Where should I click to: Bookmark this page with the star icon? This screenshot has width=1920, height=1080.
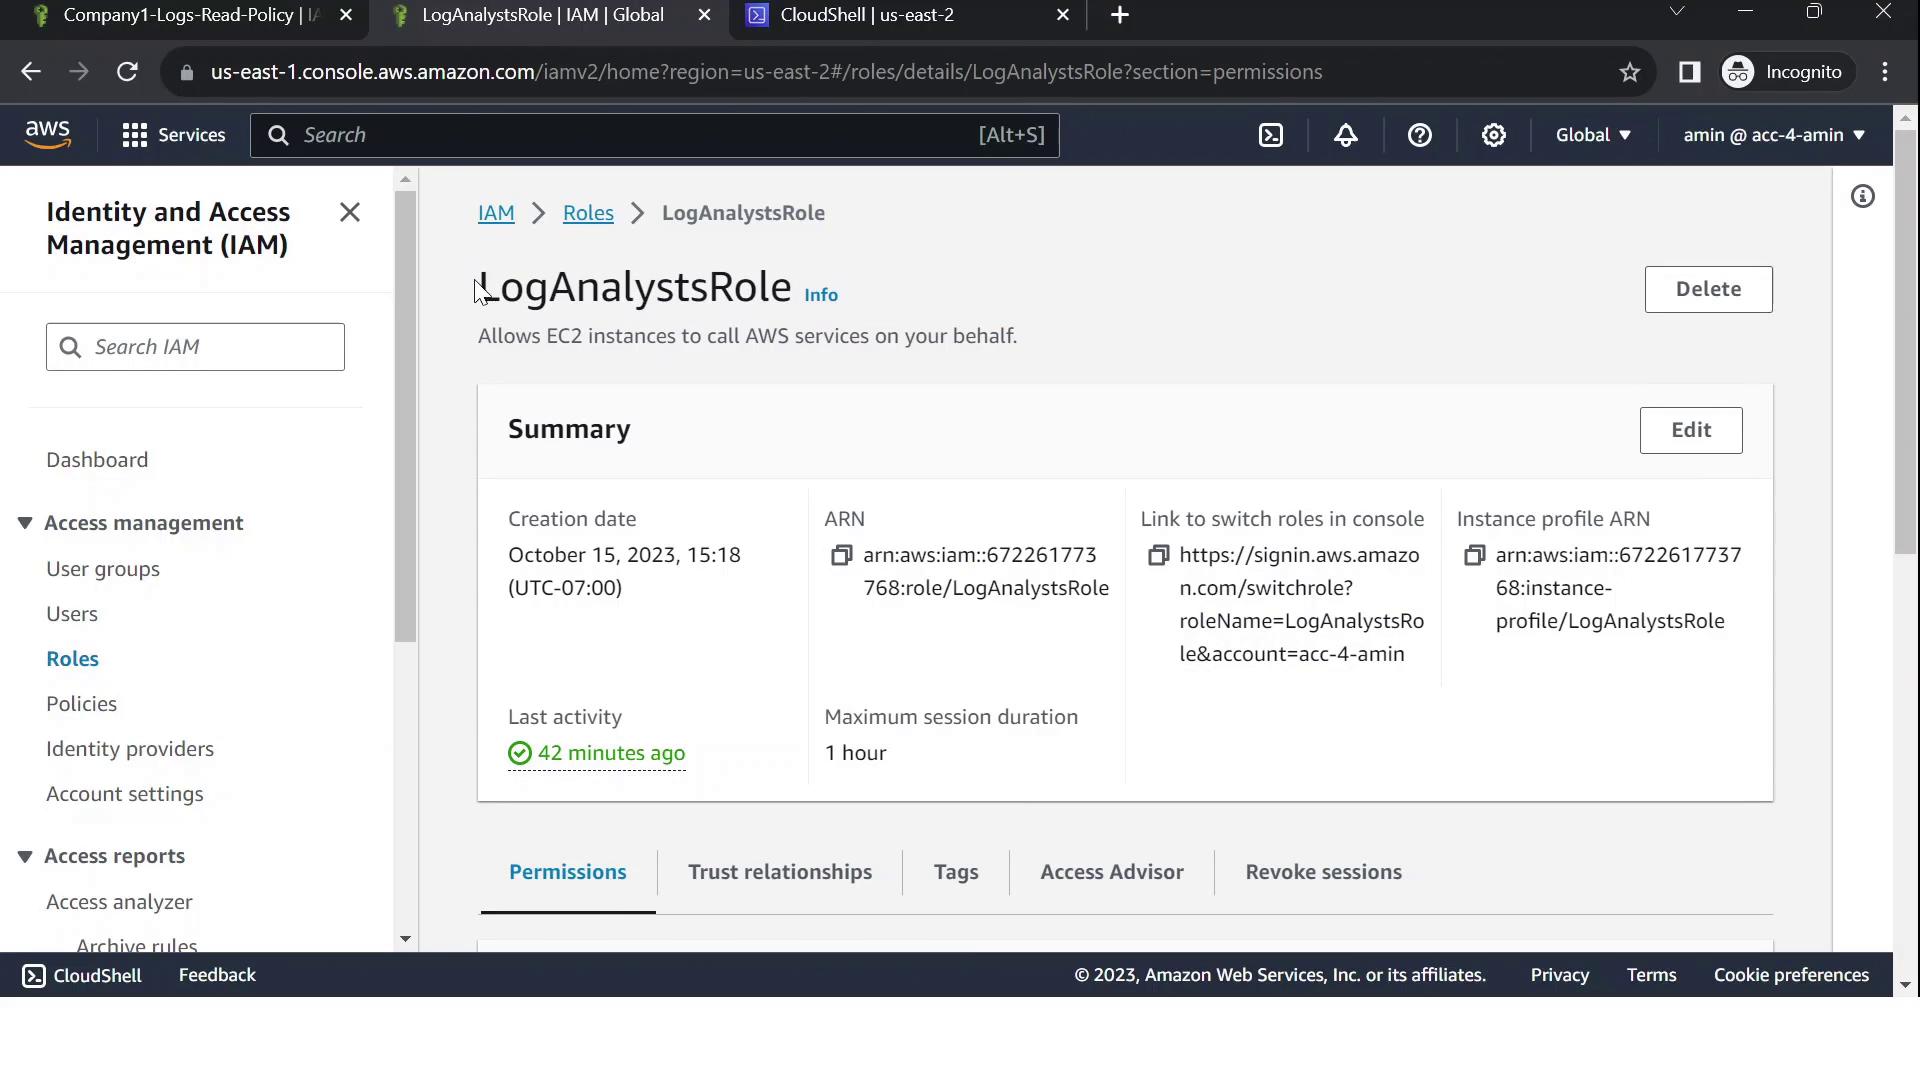point(1630,72)
